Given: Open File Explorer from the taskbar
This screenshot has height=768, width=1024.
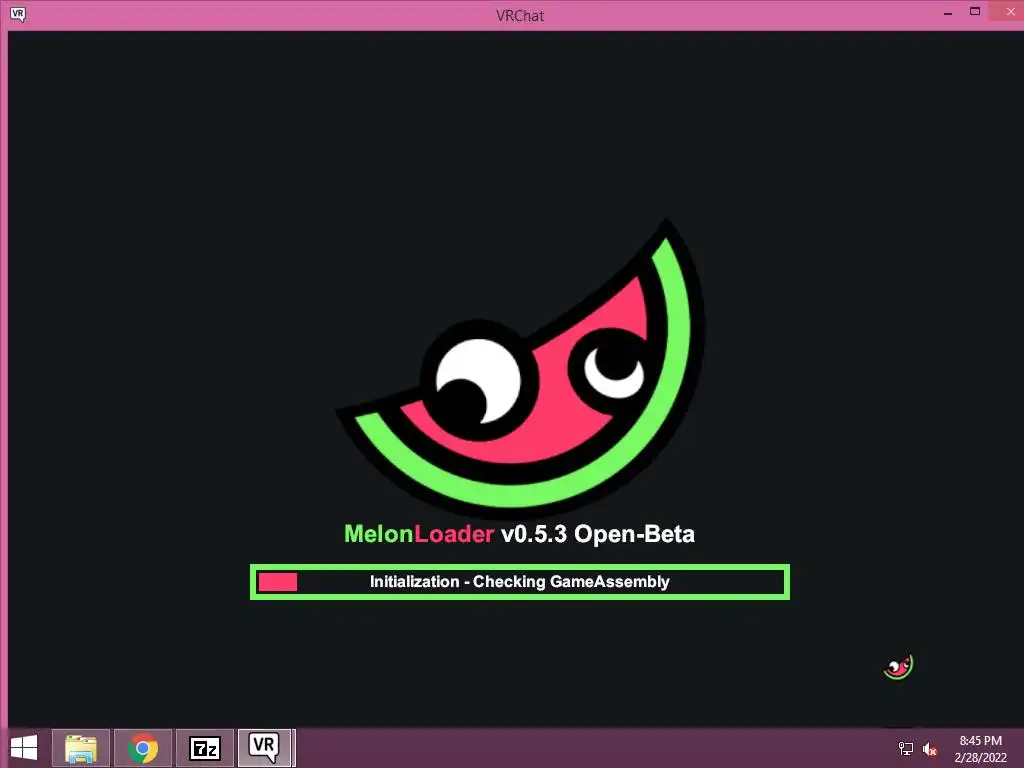Looking at the screenshot, I should [81, 748].
